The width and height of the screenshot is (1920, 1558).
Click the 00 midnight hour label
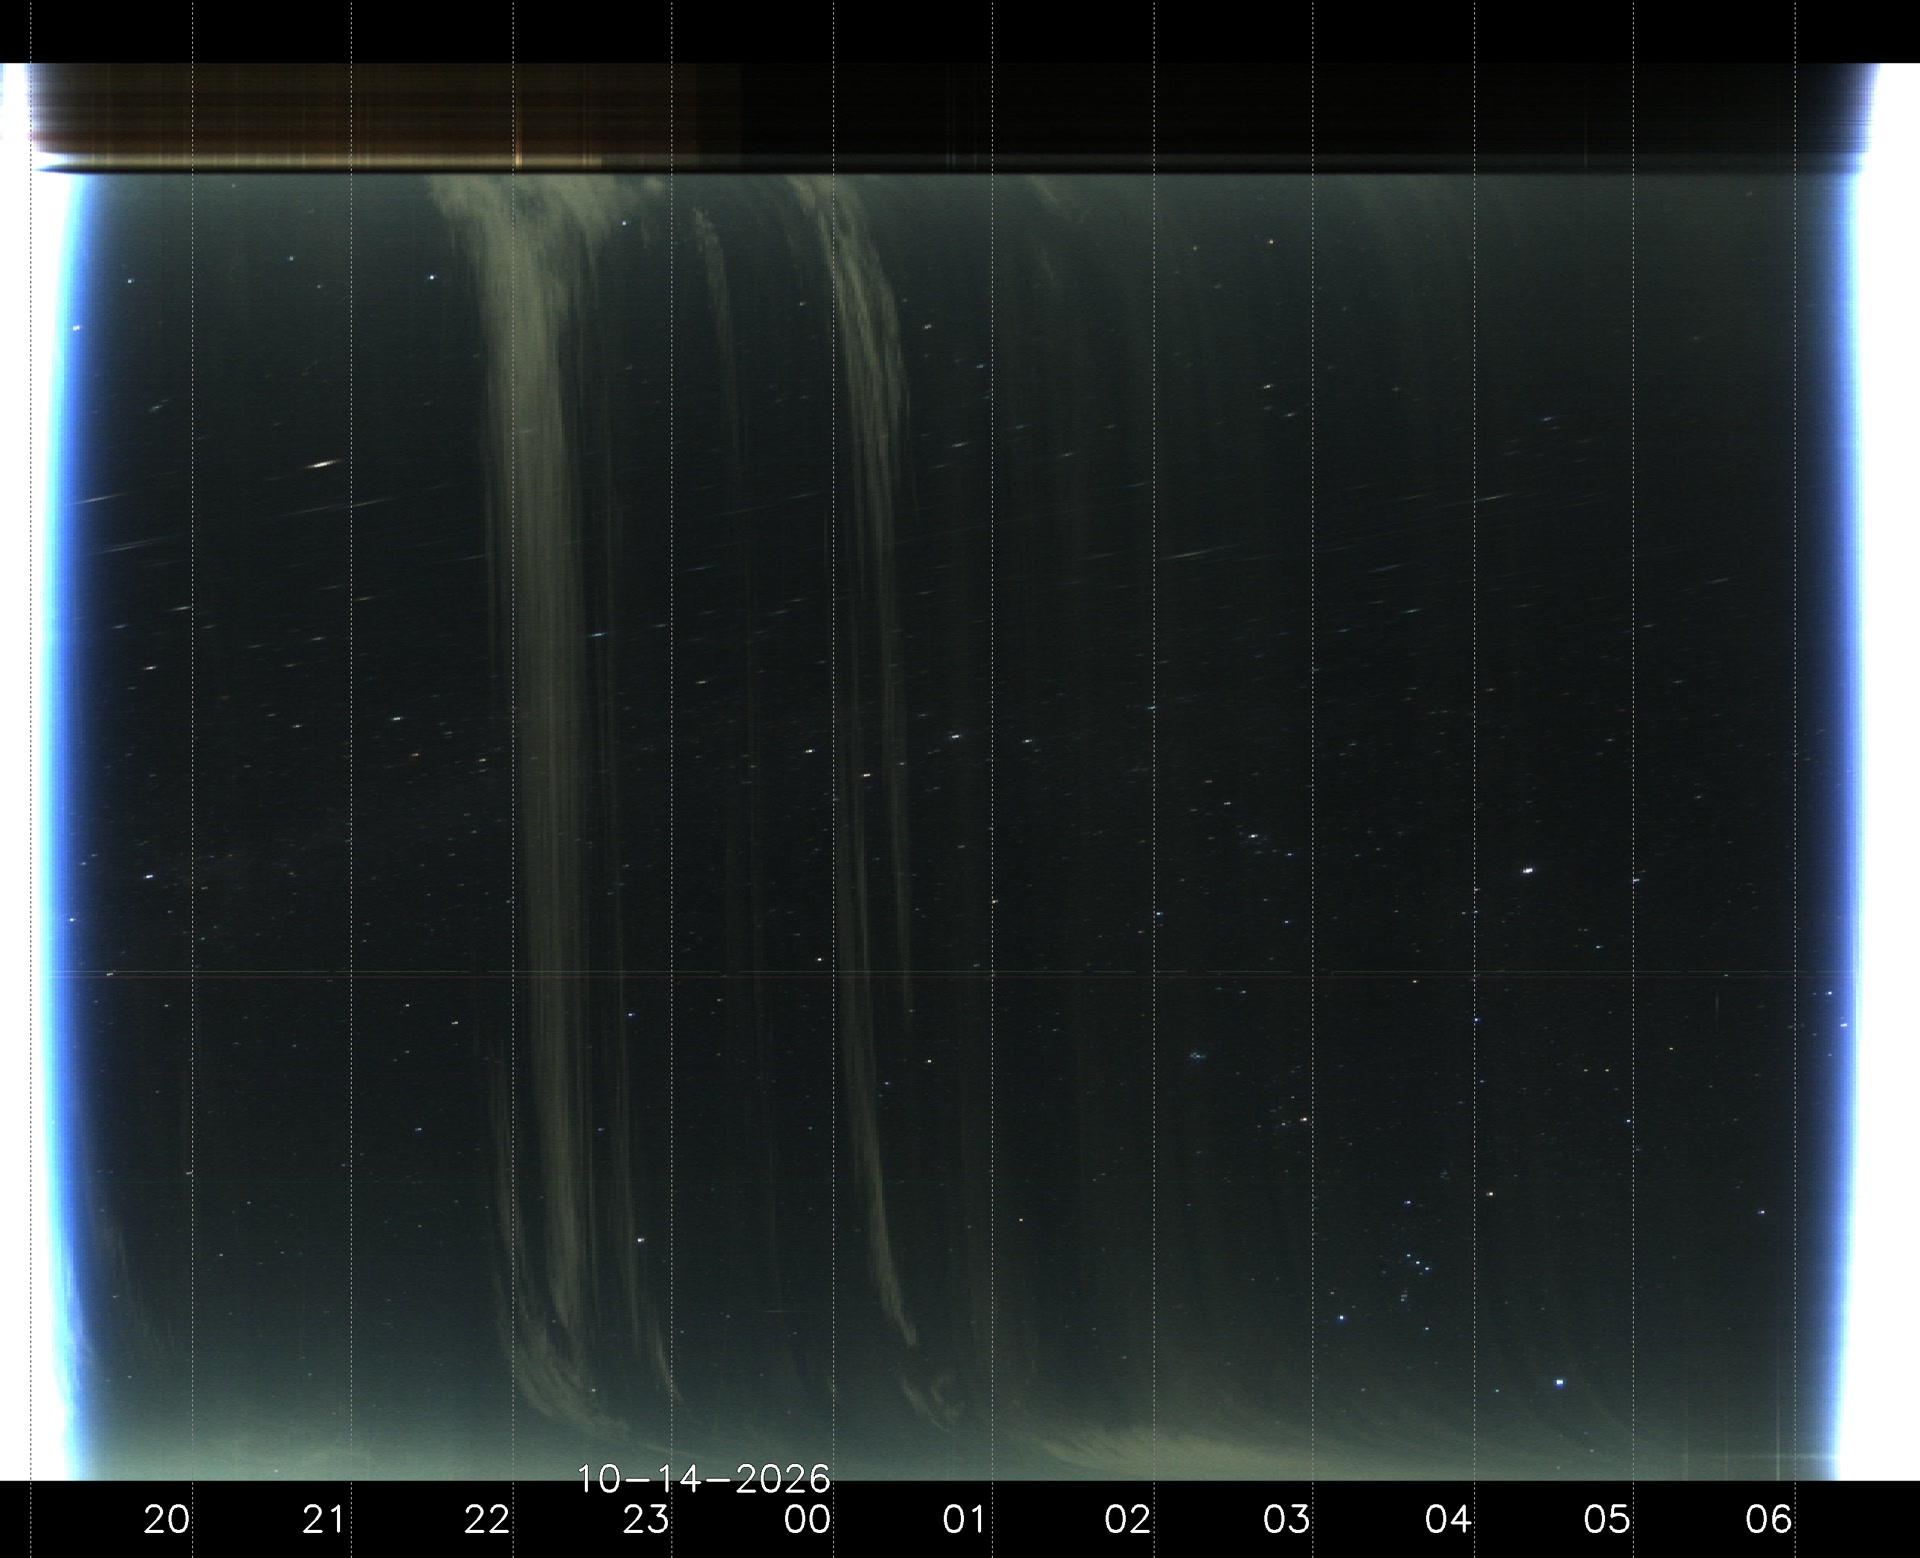[807, 1520]
